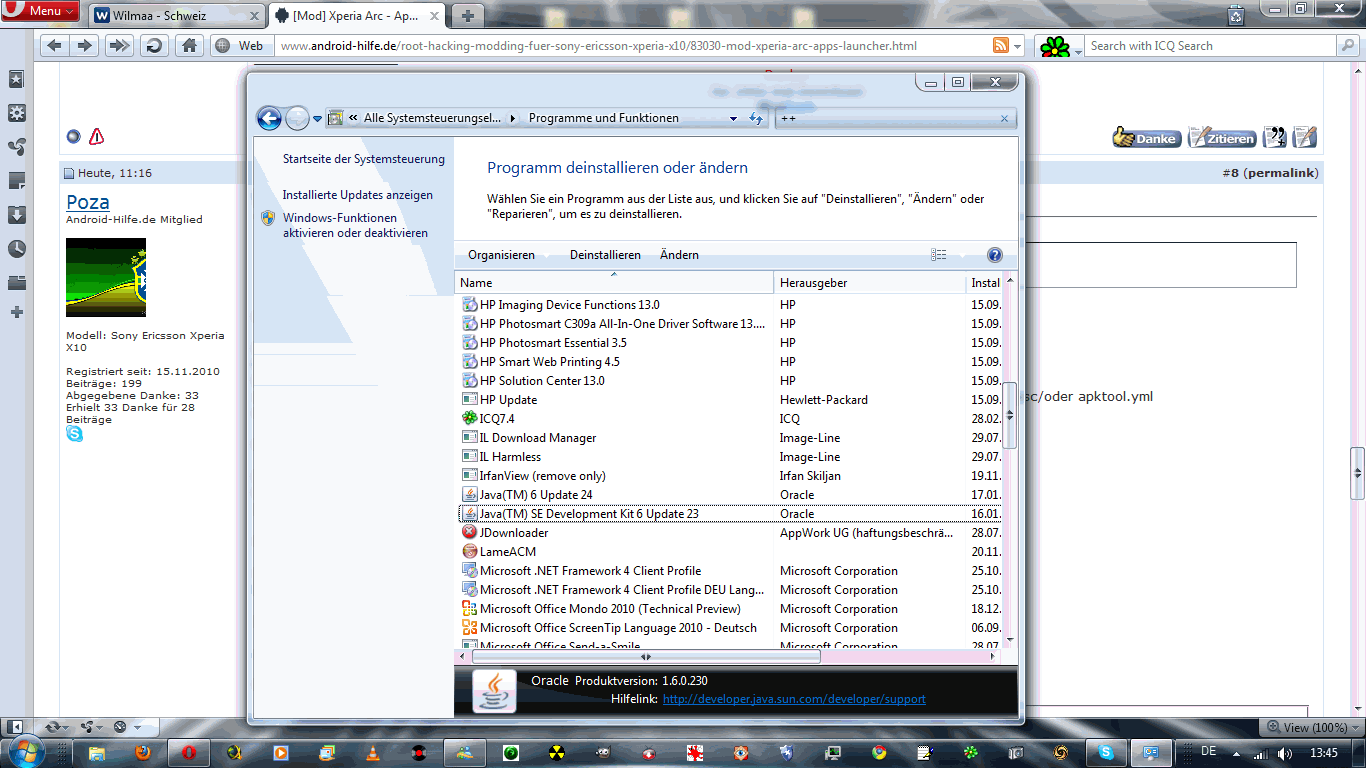The width and height of the screenshot is (1366, 768).
Task: Select IrfanView (remove only) entry
Action: tap(730, 476)
